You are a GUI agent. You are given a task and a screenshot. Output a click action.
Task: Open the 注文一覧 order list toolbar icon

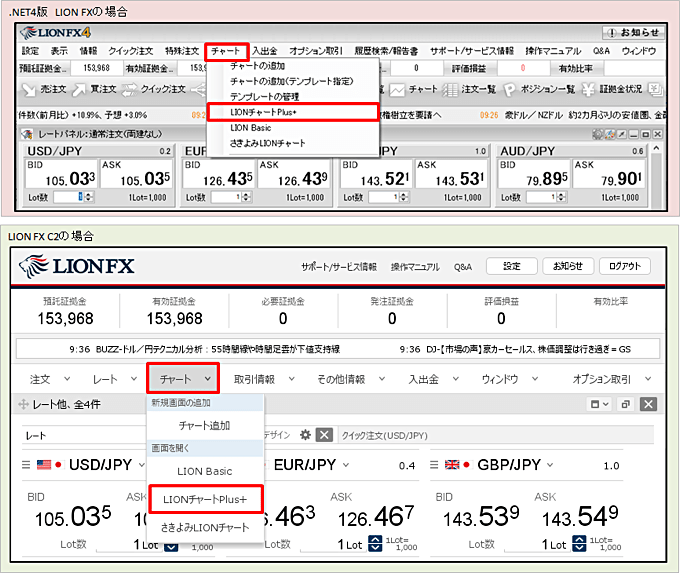tap(450, 90)
